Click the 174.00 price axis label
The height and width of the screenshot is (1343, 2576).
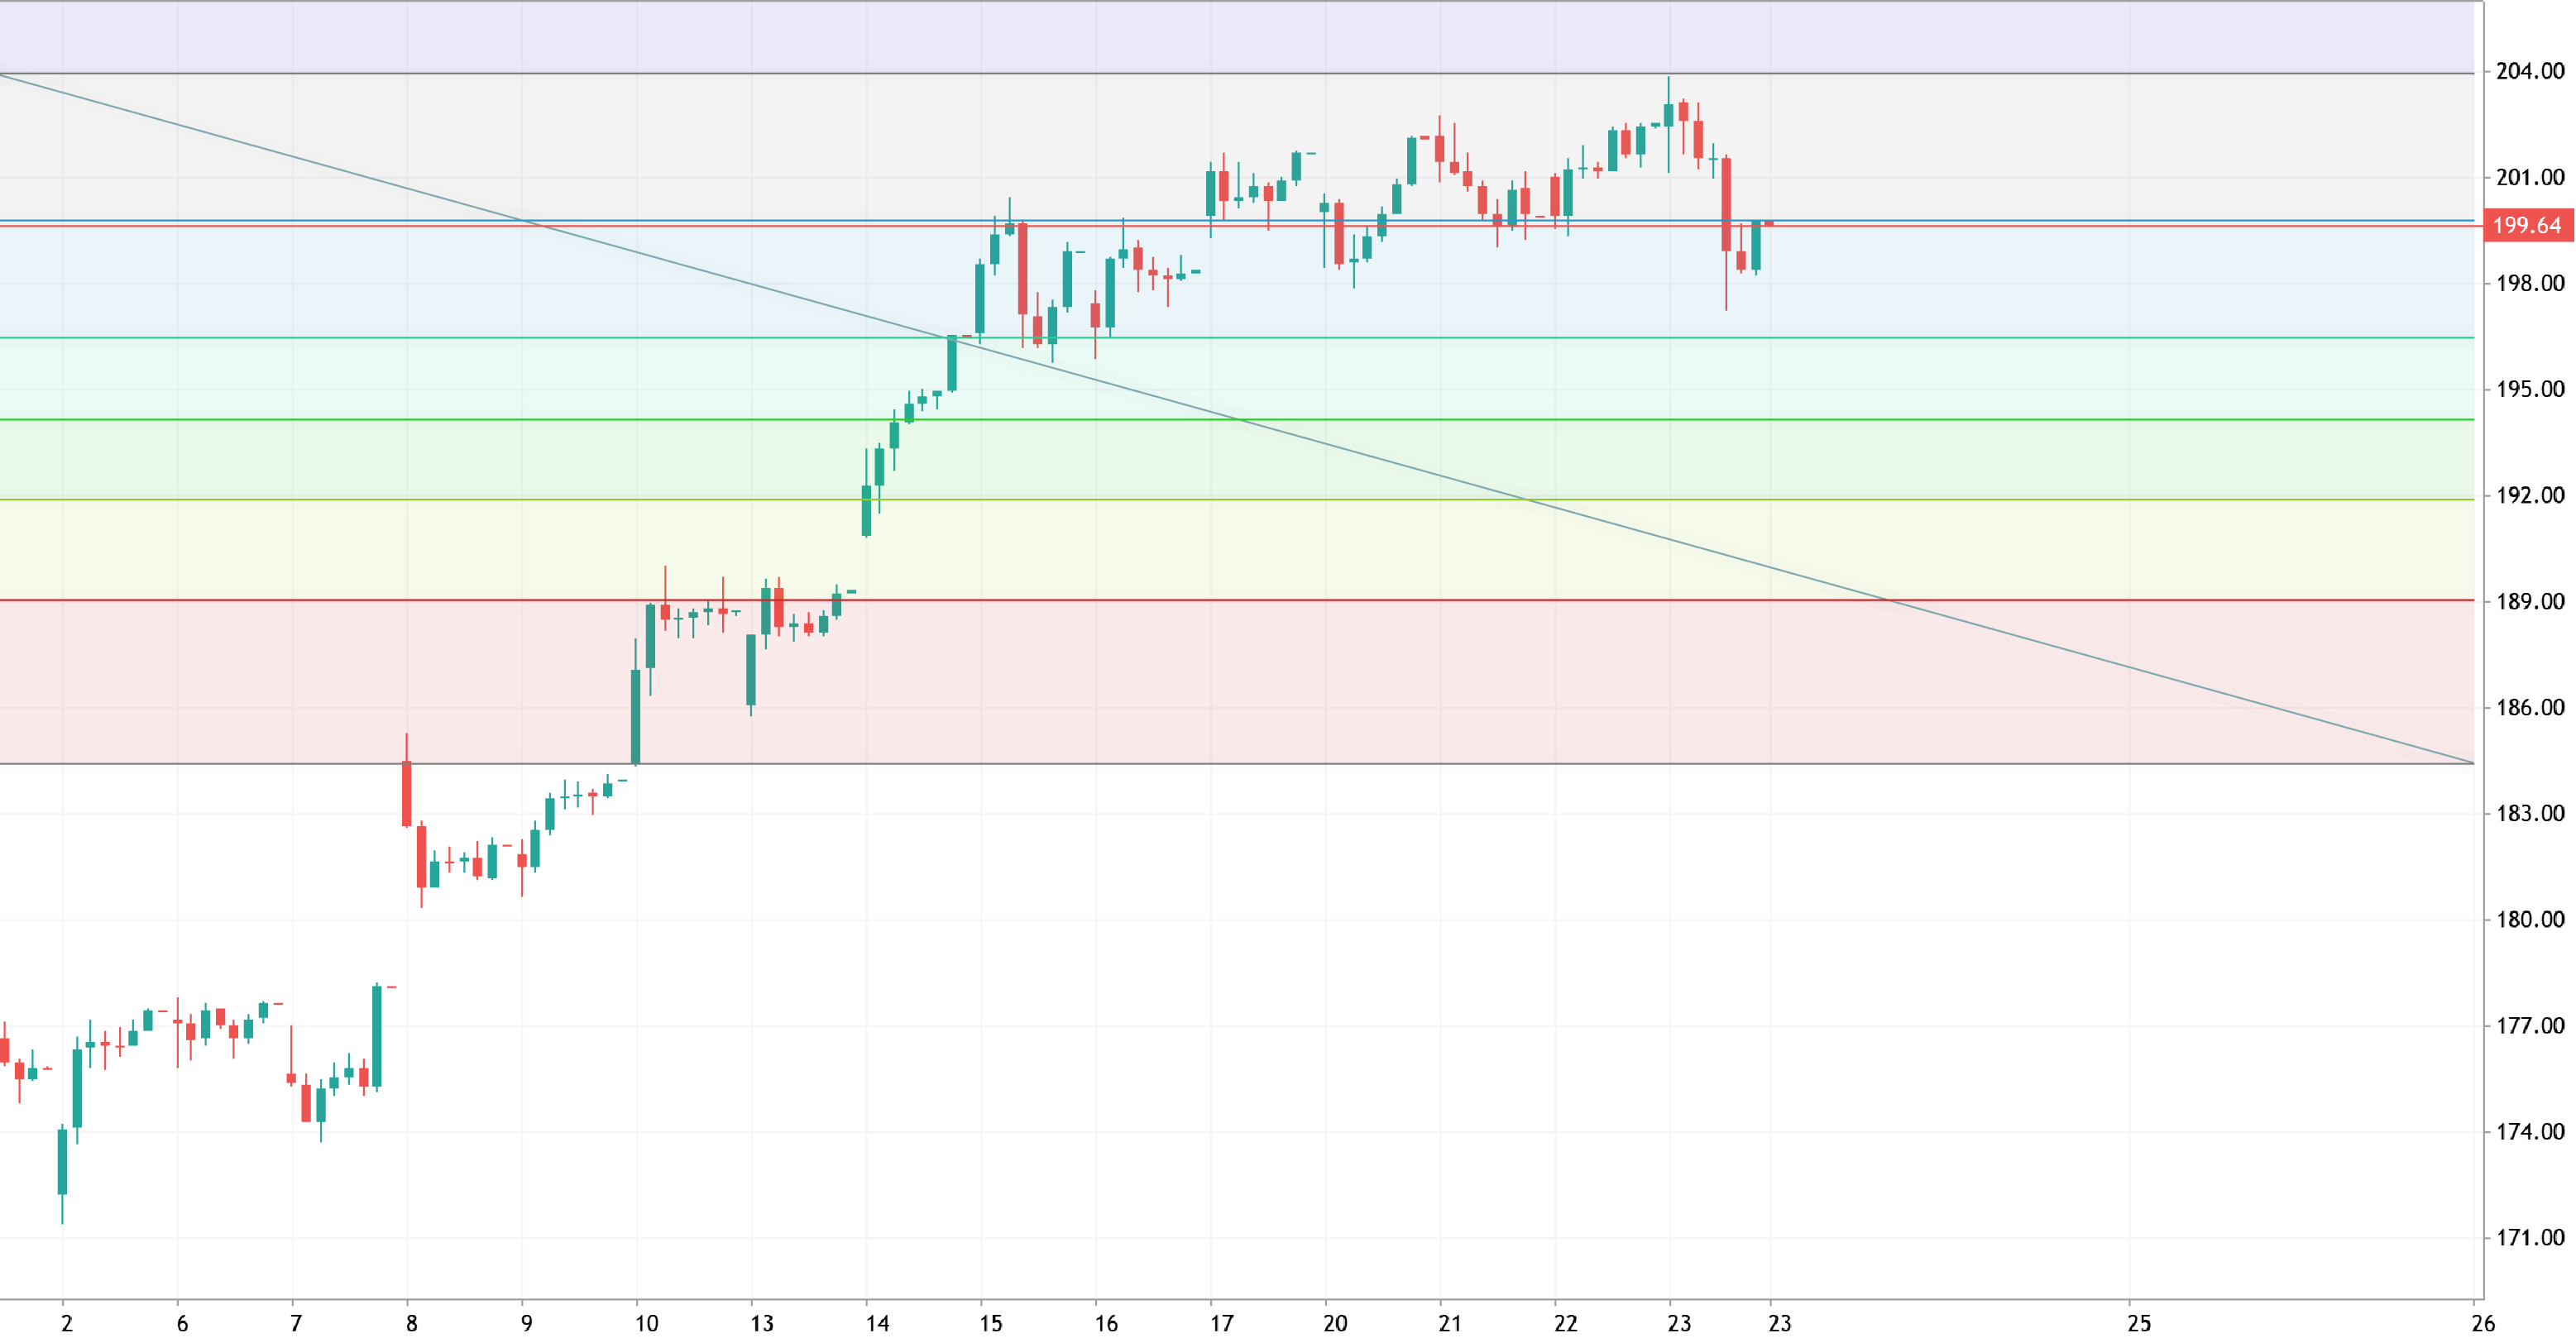tap(2530, 1131)
